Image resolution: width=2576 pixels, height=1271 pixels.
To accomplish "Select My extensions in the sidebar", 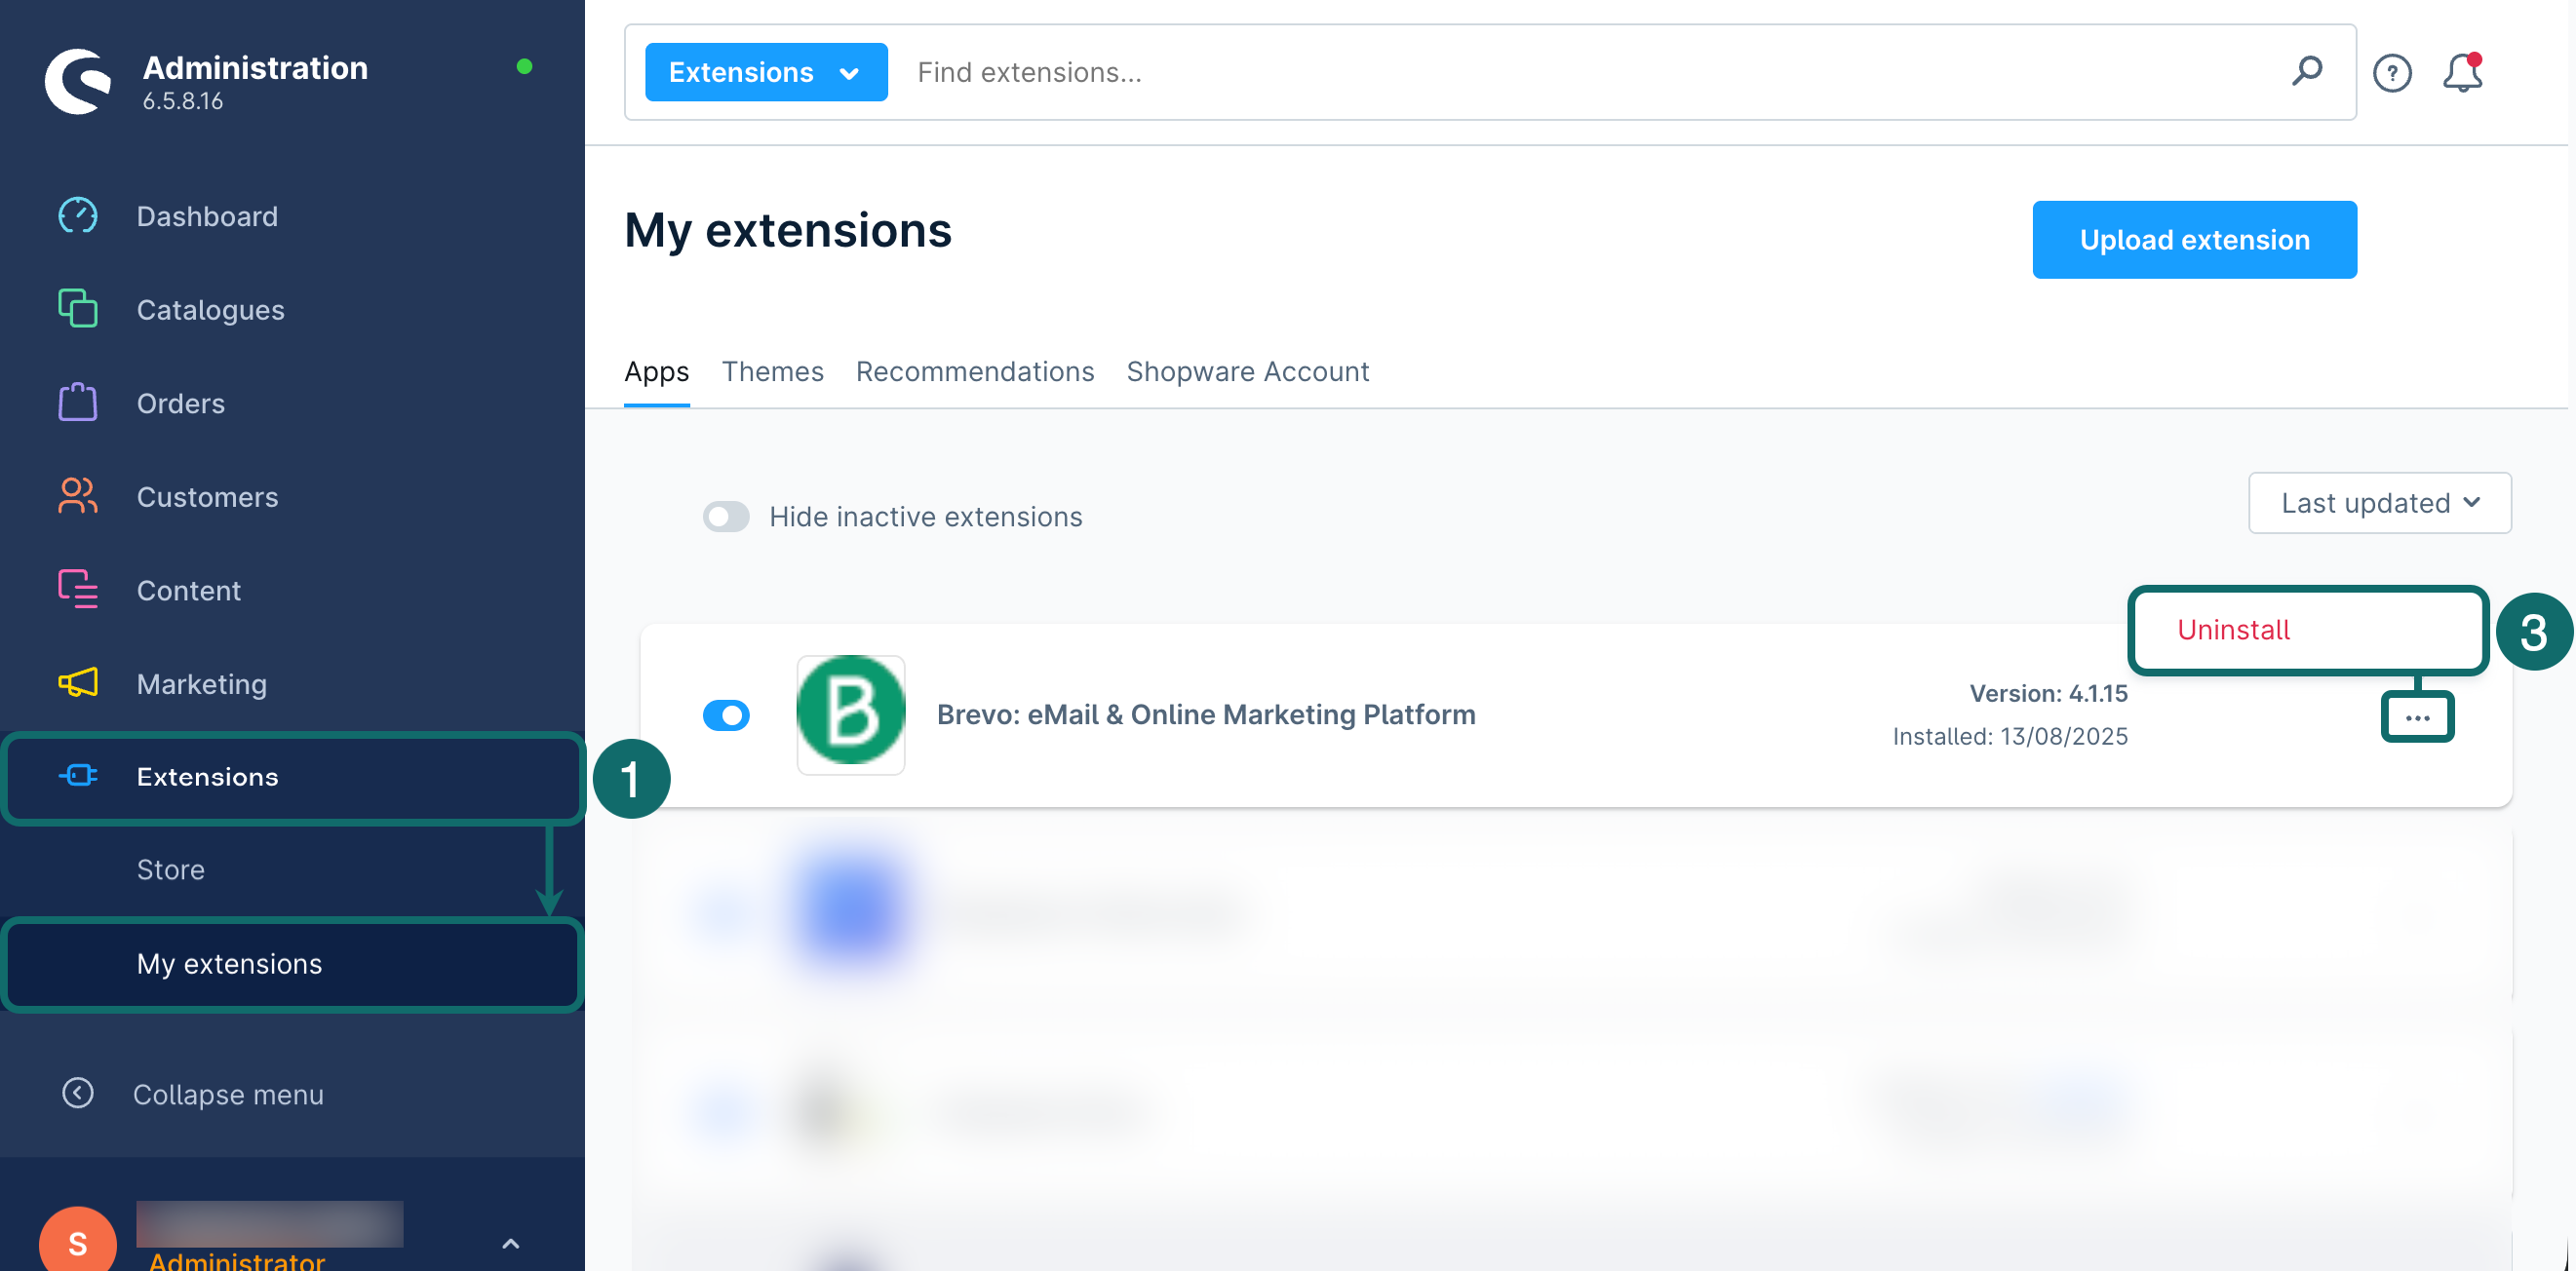I will 293,964.
